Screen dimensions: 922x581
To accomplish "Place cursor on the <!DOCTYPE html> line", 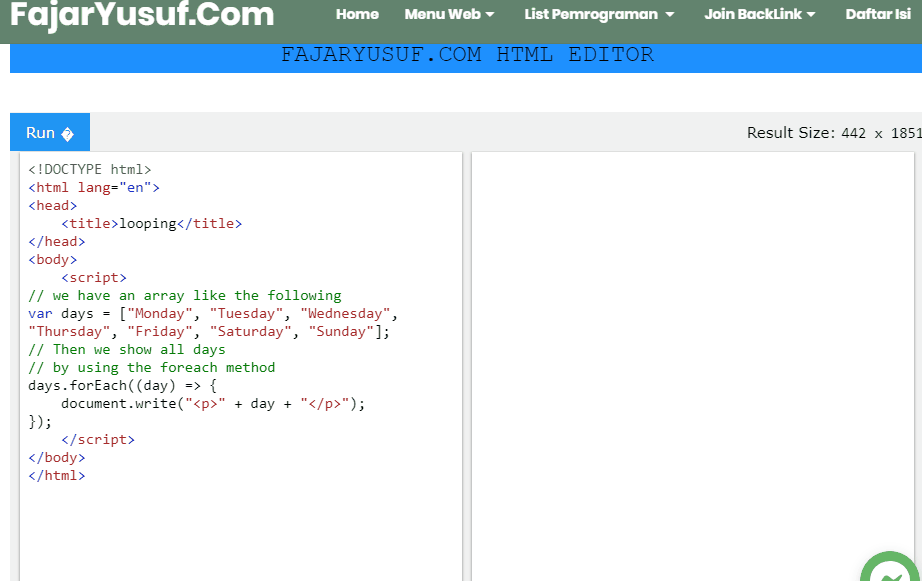I will coord(90,169).
